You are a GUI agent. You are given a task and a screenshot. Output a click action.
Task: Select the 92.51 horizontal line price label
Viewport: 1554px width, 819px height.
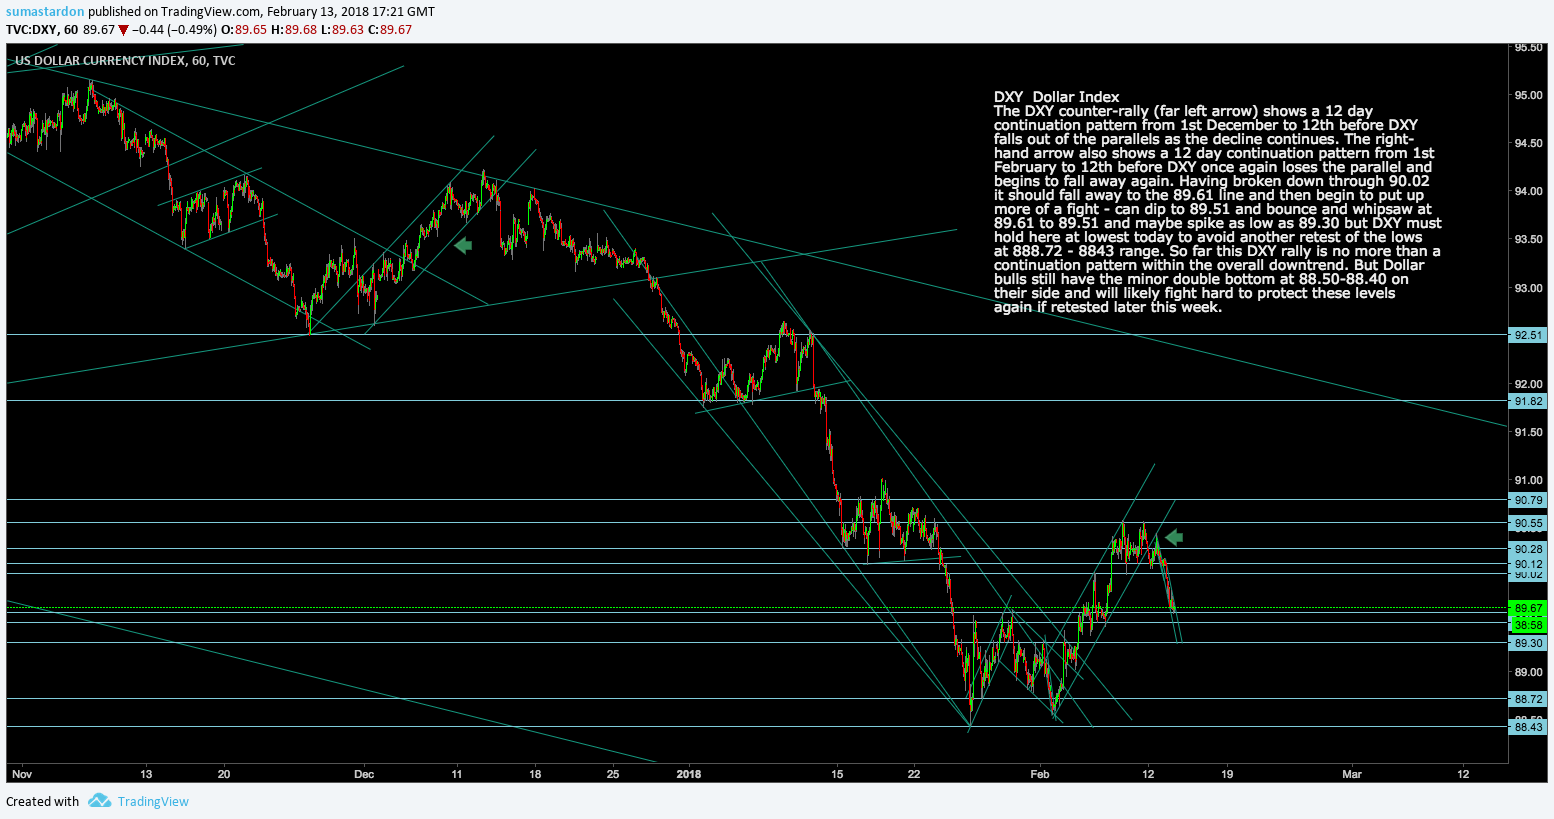1527,335
